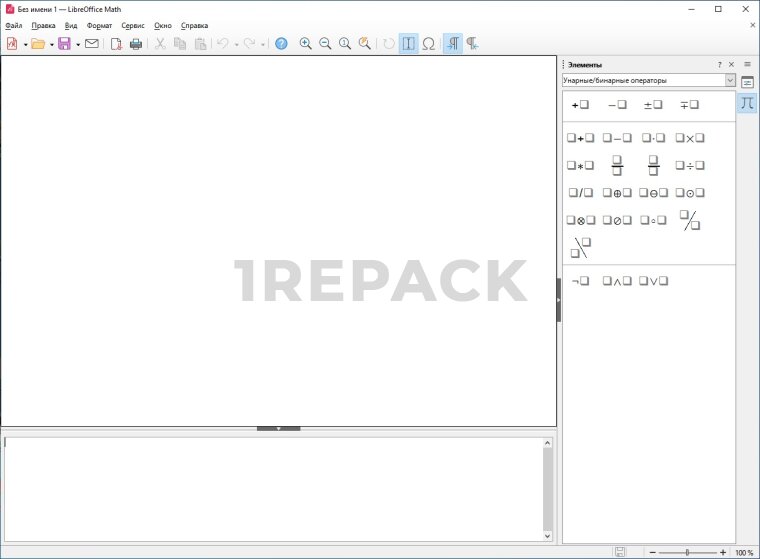The height and width of the screenshot is (559, 760).
Task: Click the Zoom In magnifier icon
Action: (x=305, y=44)
